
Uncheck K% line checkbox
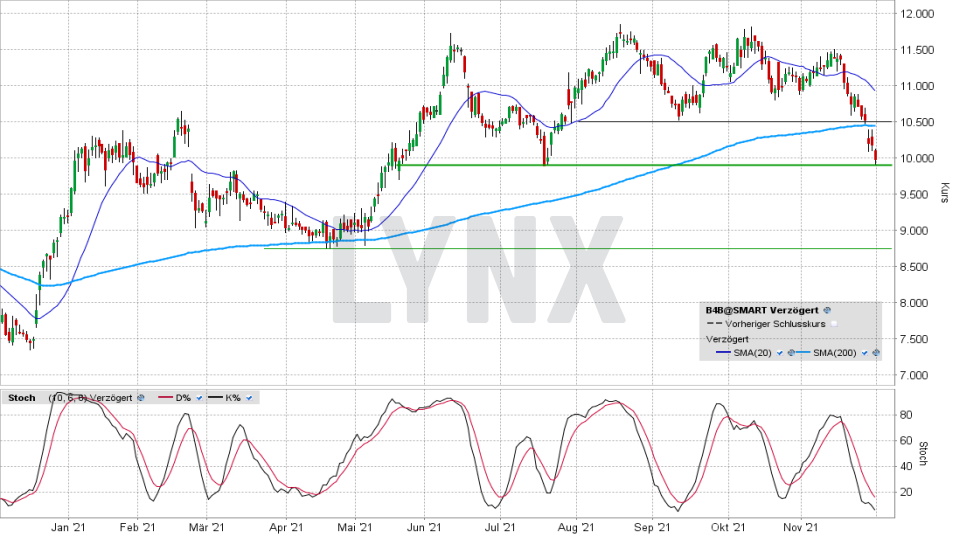249,398
